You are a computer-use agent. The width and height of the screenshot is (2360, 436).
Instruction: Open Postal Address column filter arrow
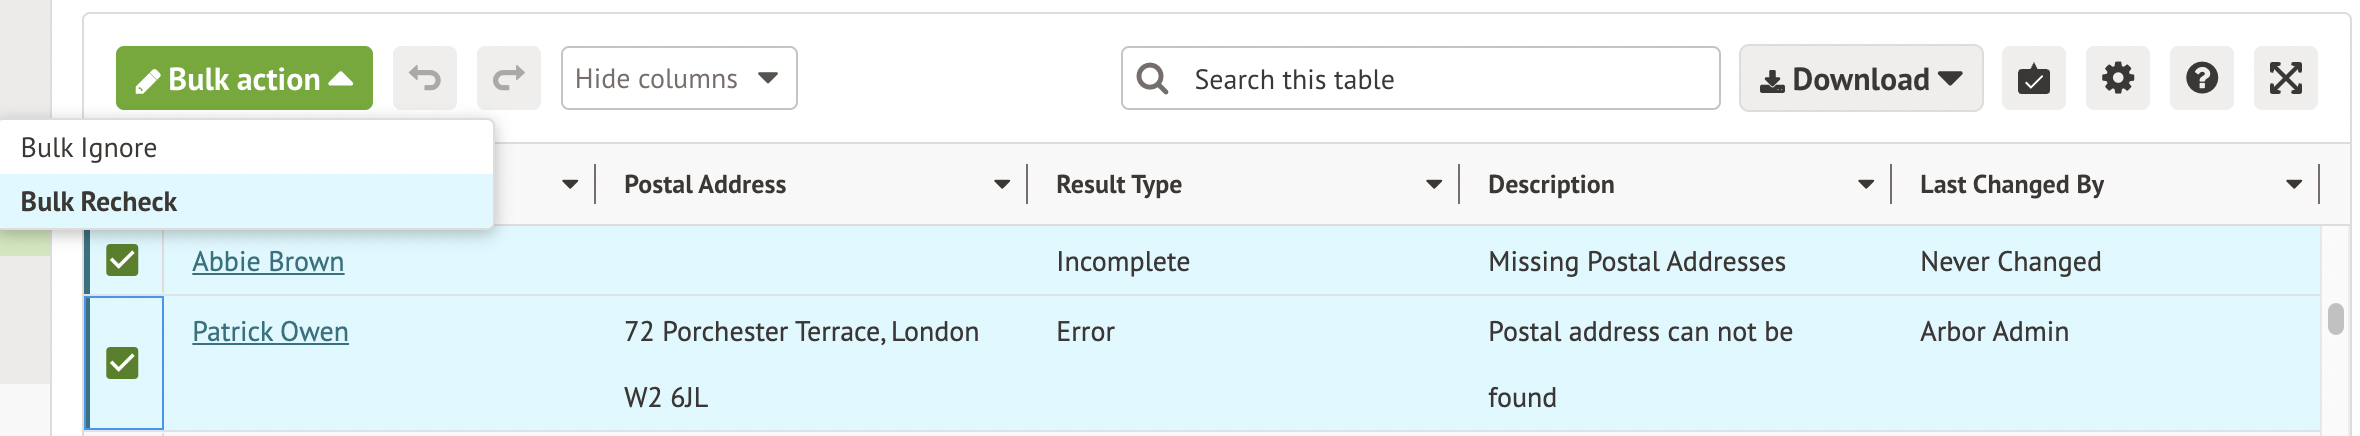tap(1002, 184)
